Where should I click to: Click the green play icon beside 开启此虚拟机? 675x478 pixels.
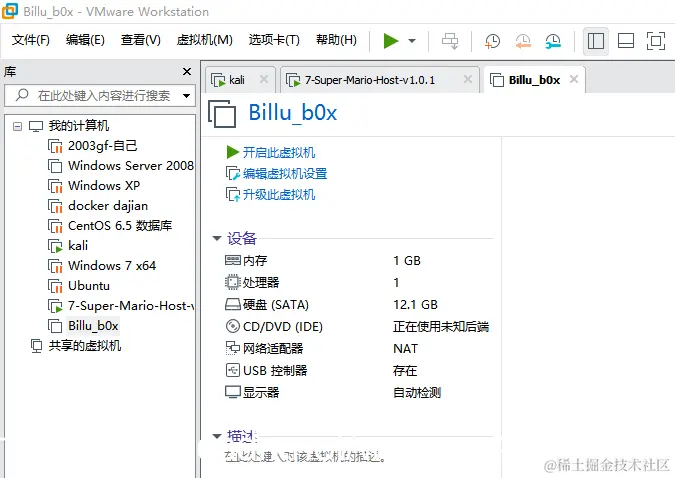(232, 152)
